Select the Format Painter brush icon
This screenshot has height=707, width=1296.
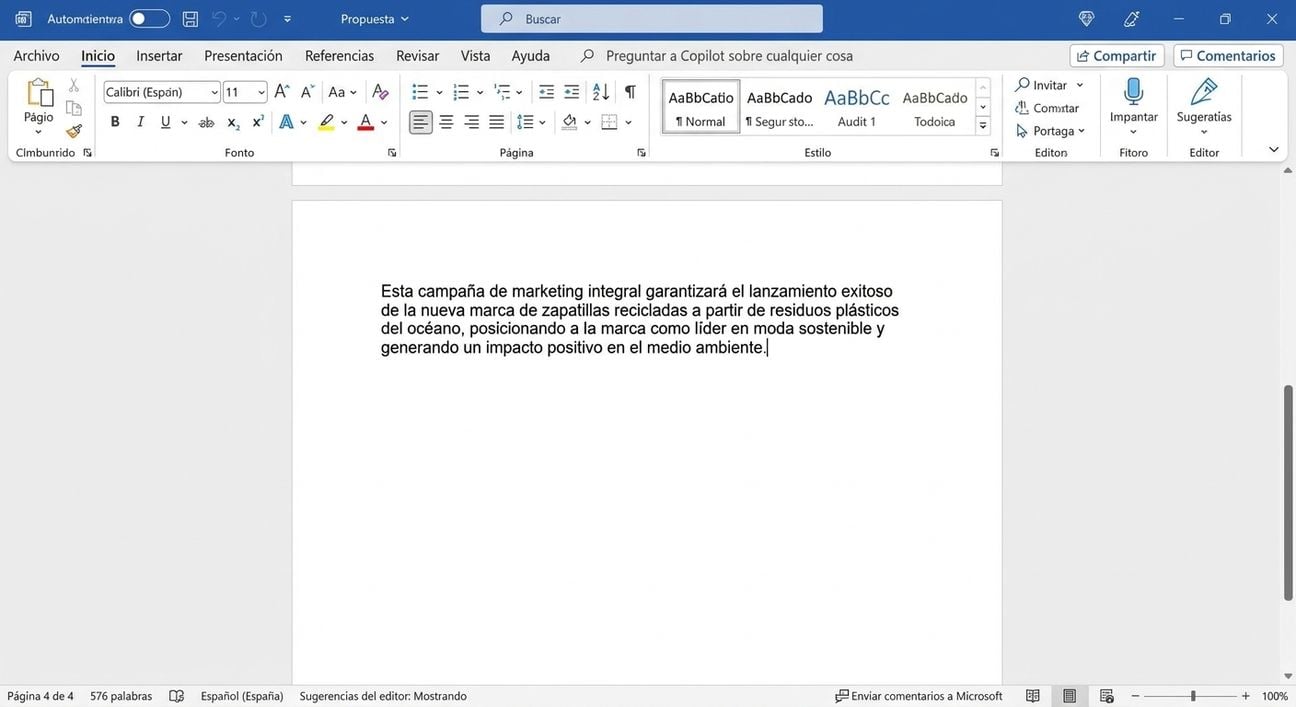coord(74,131)
